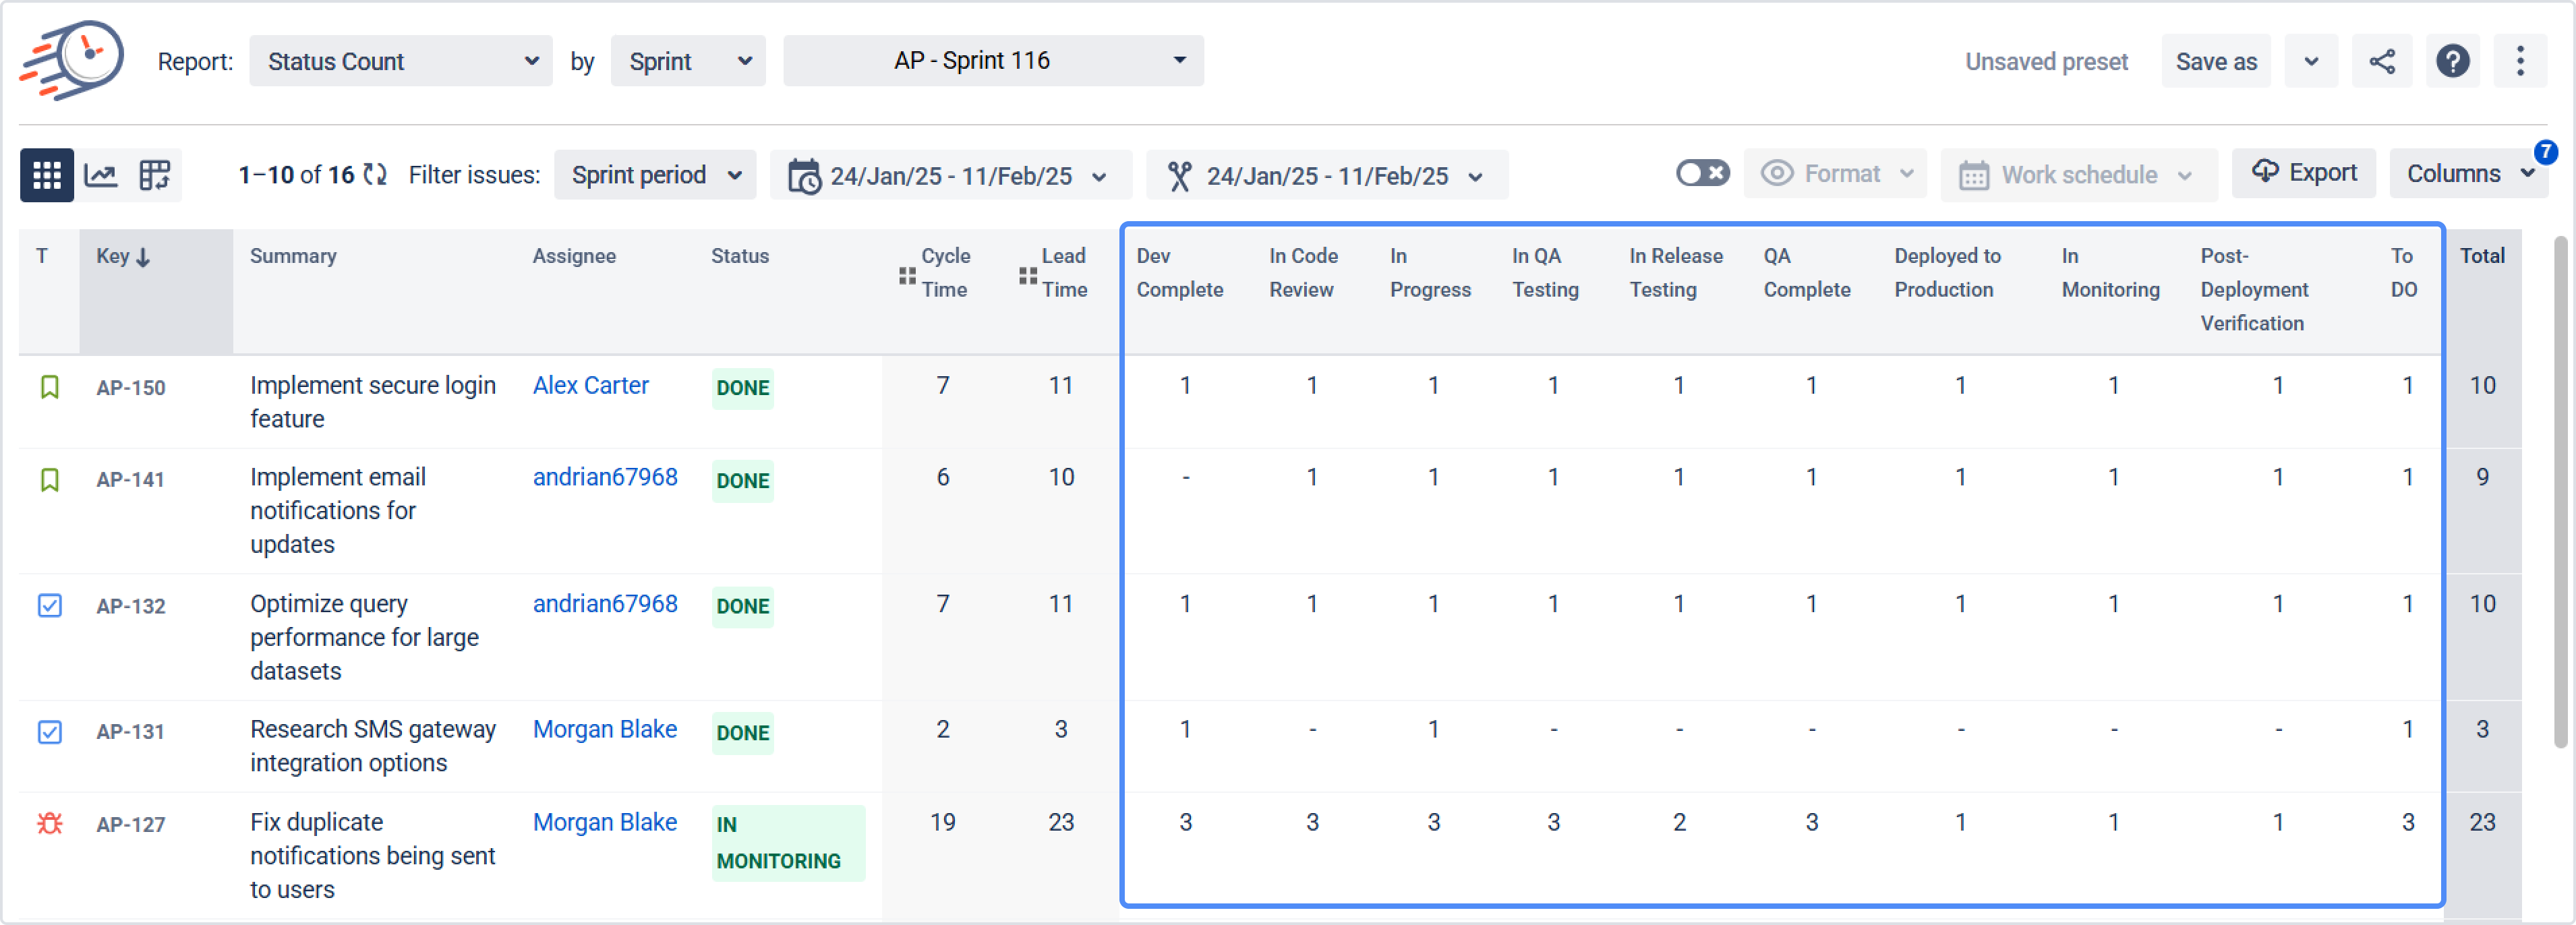2576x925 pixels.
Task: Click the Save as button
Action: [2215, 62]
